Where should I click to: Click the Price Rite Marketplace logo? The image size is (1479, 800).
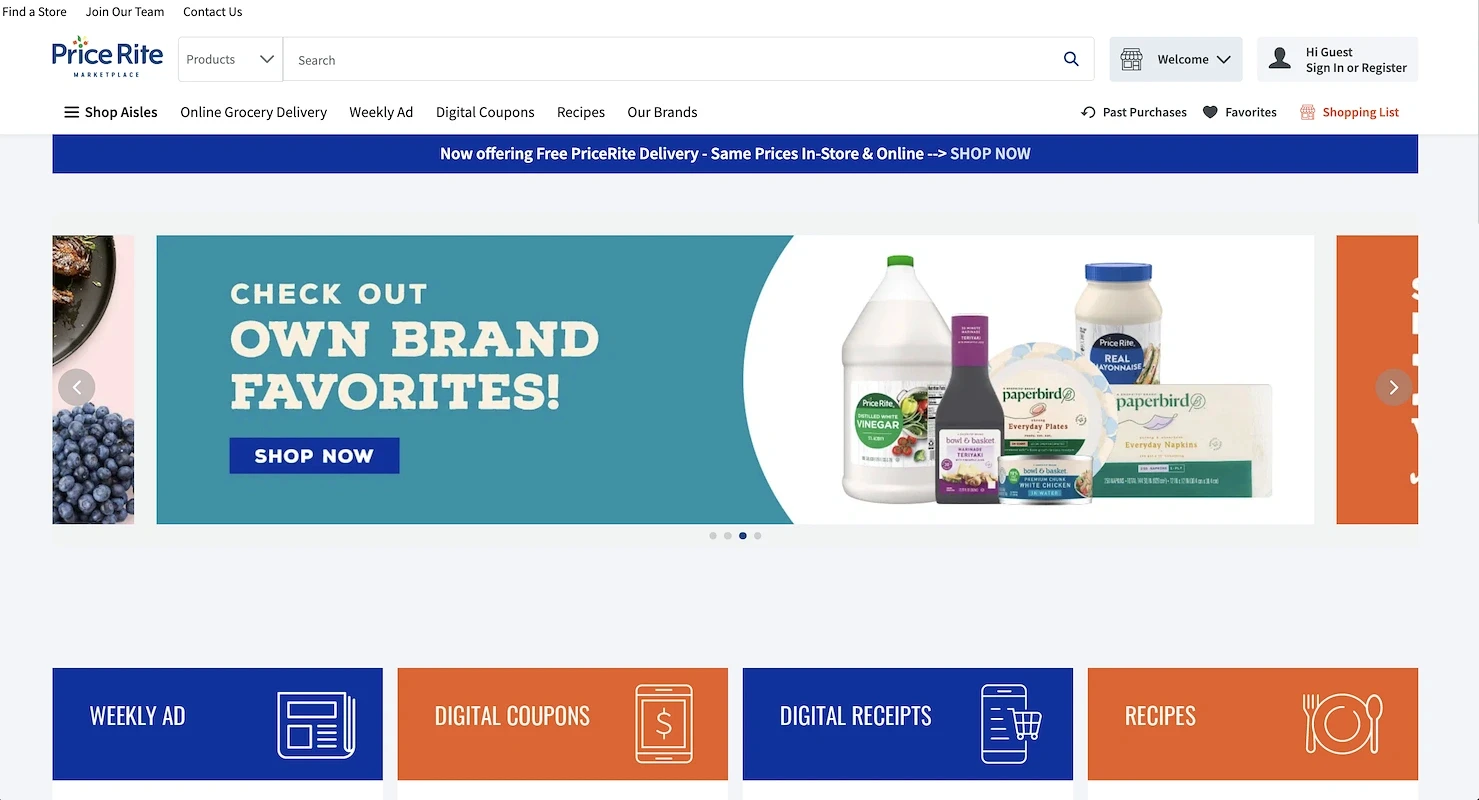point(107,58)
